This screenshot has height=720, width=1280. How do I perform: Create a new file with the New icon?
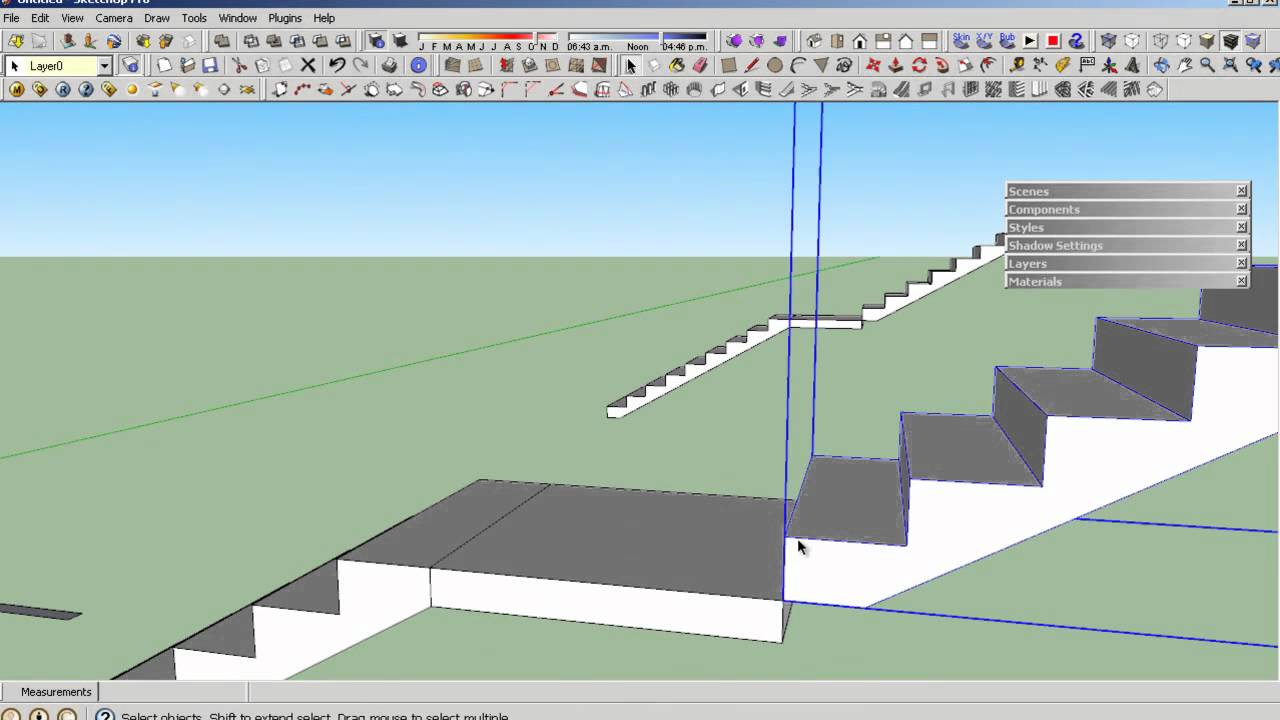click(164, 66)
